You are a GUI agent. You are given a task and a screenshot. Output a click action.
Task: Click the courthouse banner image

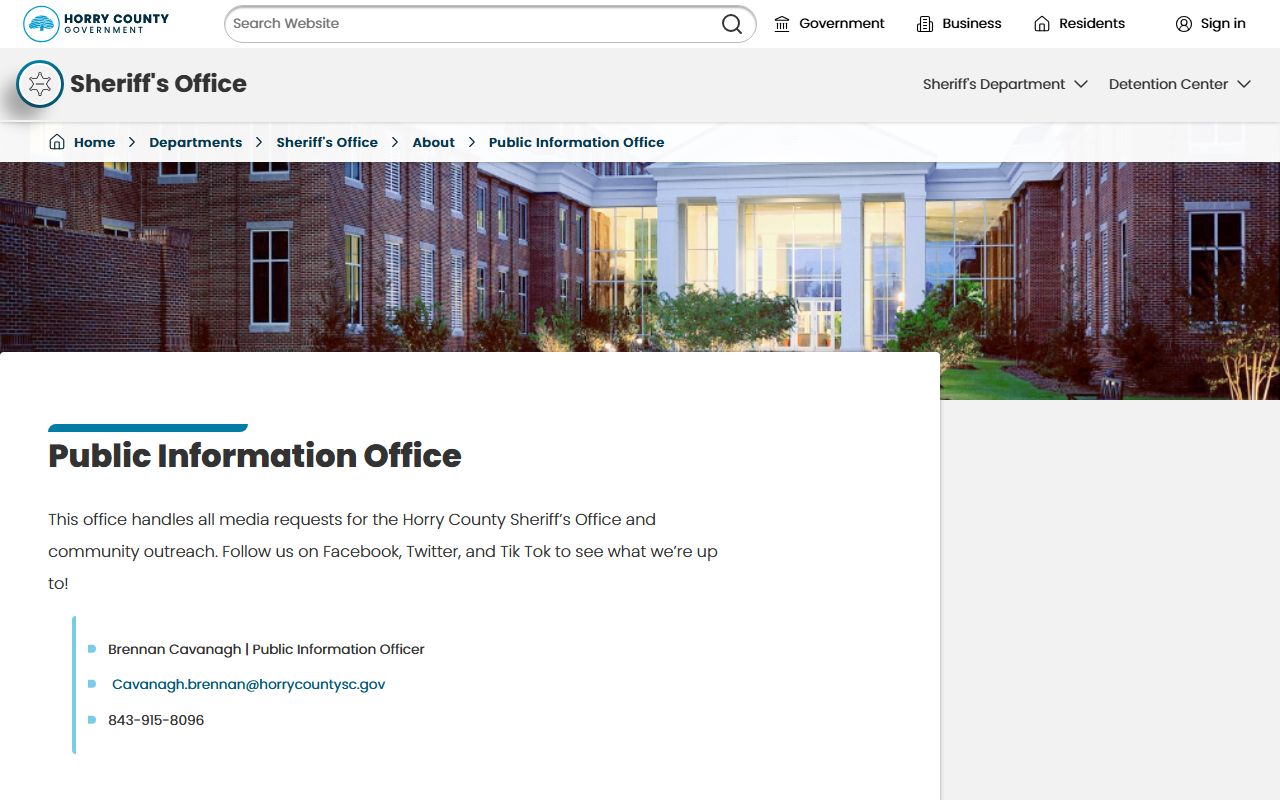640,257
